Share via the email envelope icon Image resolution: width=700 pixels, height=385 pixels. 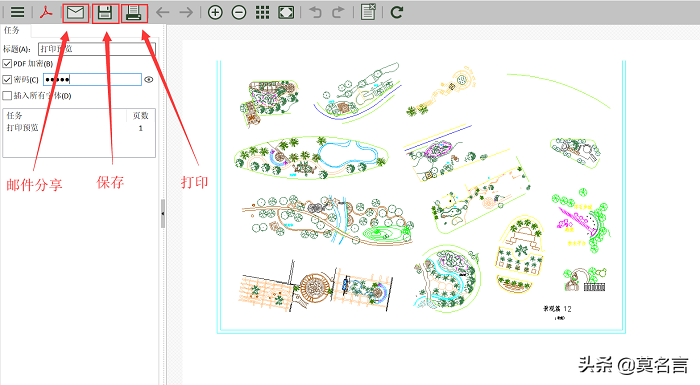tap(75, 13)
